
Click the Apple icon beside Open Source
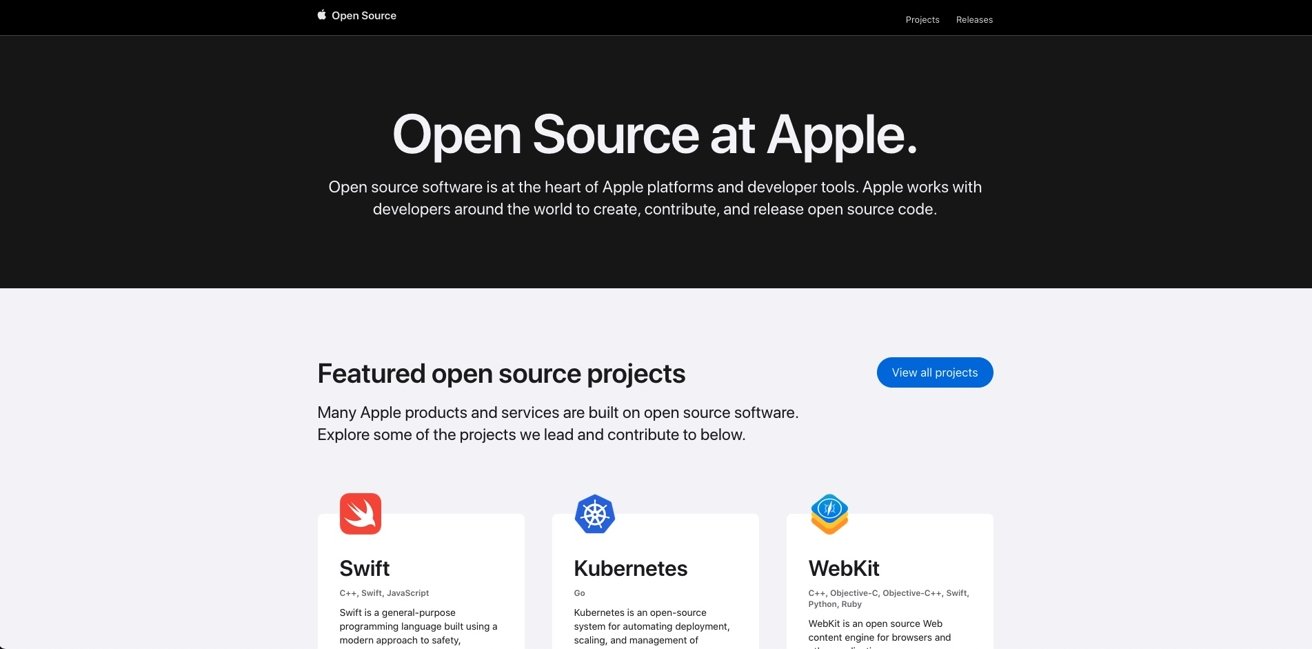click(x=320, y=15)
